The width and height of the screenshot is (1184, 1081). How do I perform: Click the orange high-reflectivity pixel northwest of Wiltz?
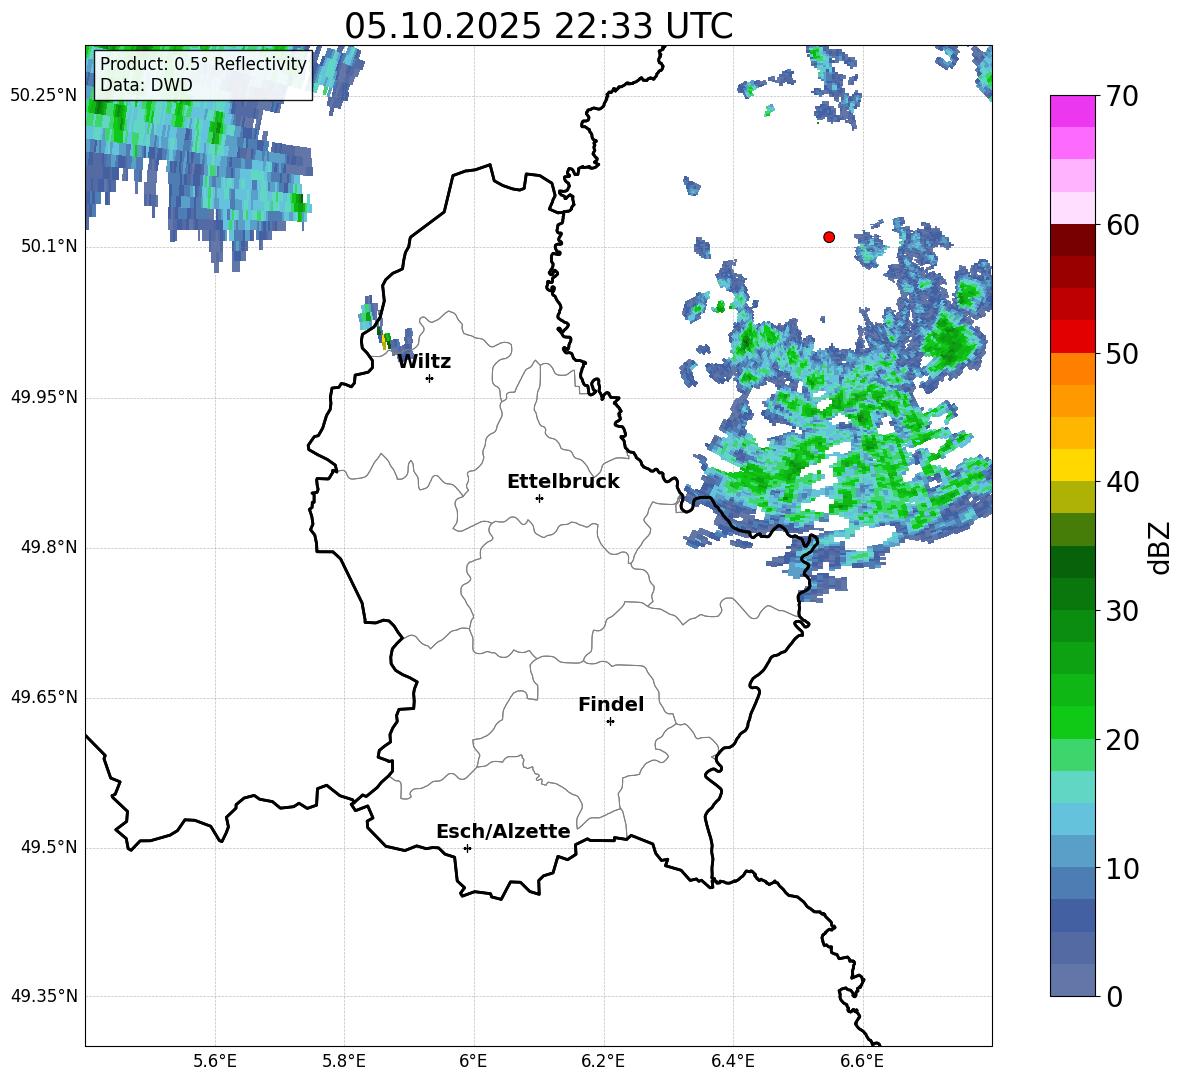(384, 343)
